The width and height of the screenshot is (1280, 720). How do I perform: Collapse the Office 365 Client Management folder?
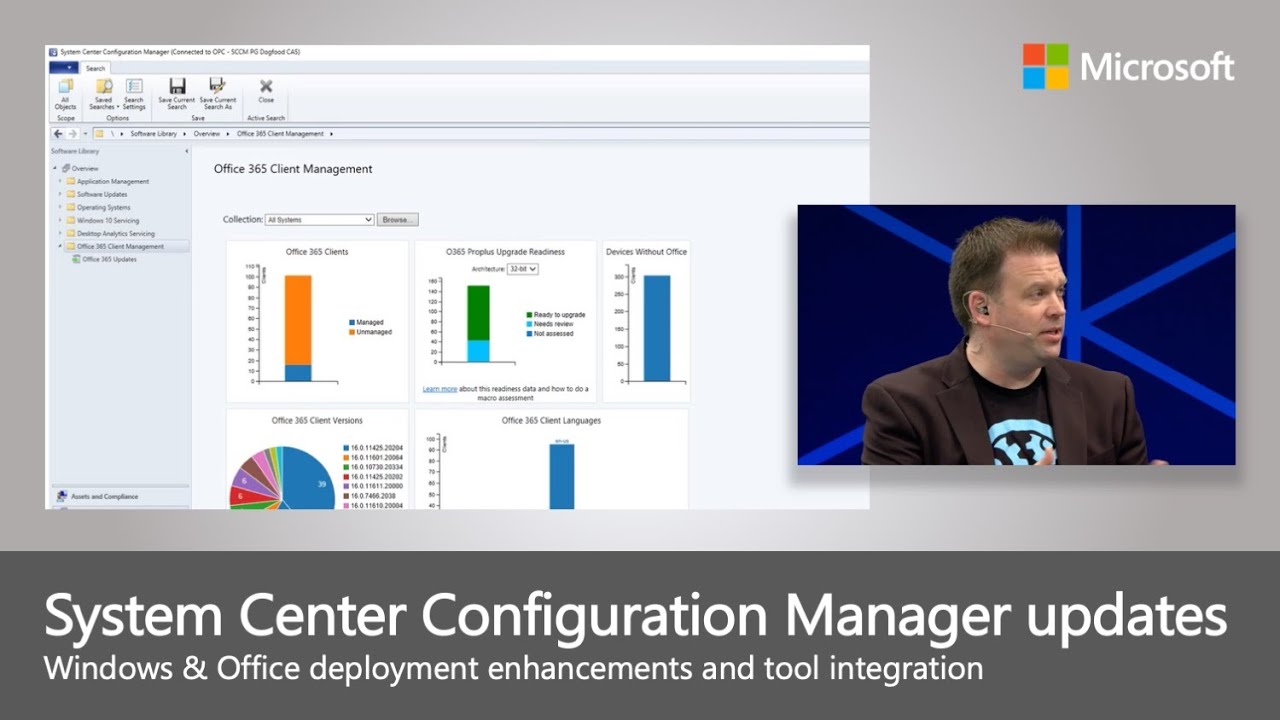coord(60,246)
